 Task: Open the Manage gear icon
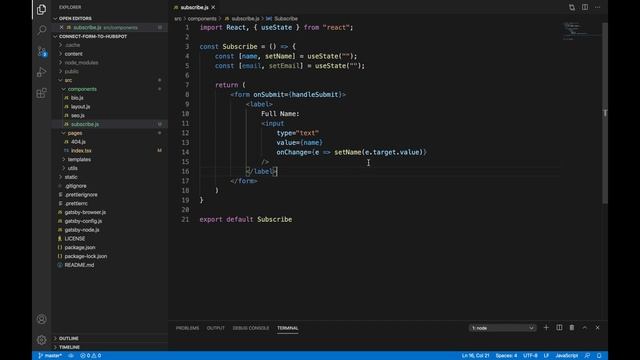coord(41,340)
